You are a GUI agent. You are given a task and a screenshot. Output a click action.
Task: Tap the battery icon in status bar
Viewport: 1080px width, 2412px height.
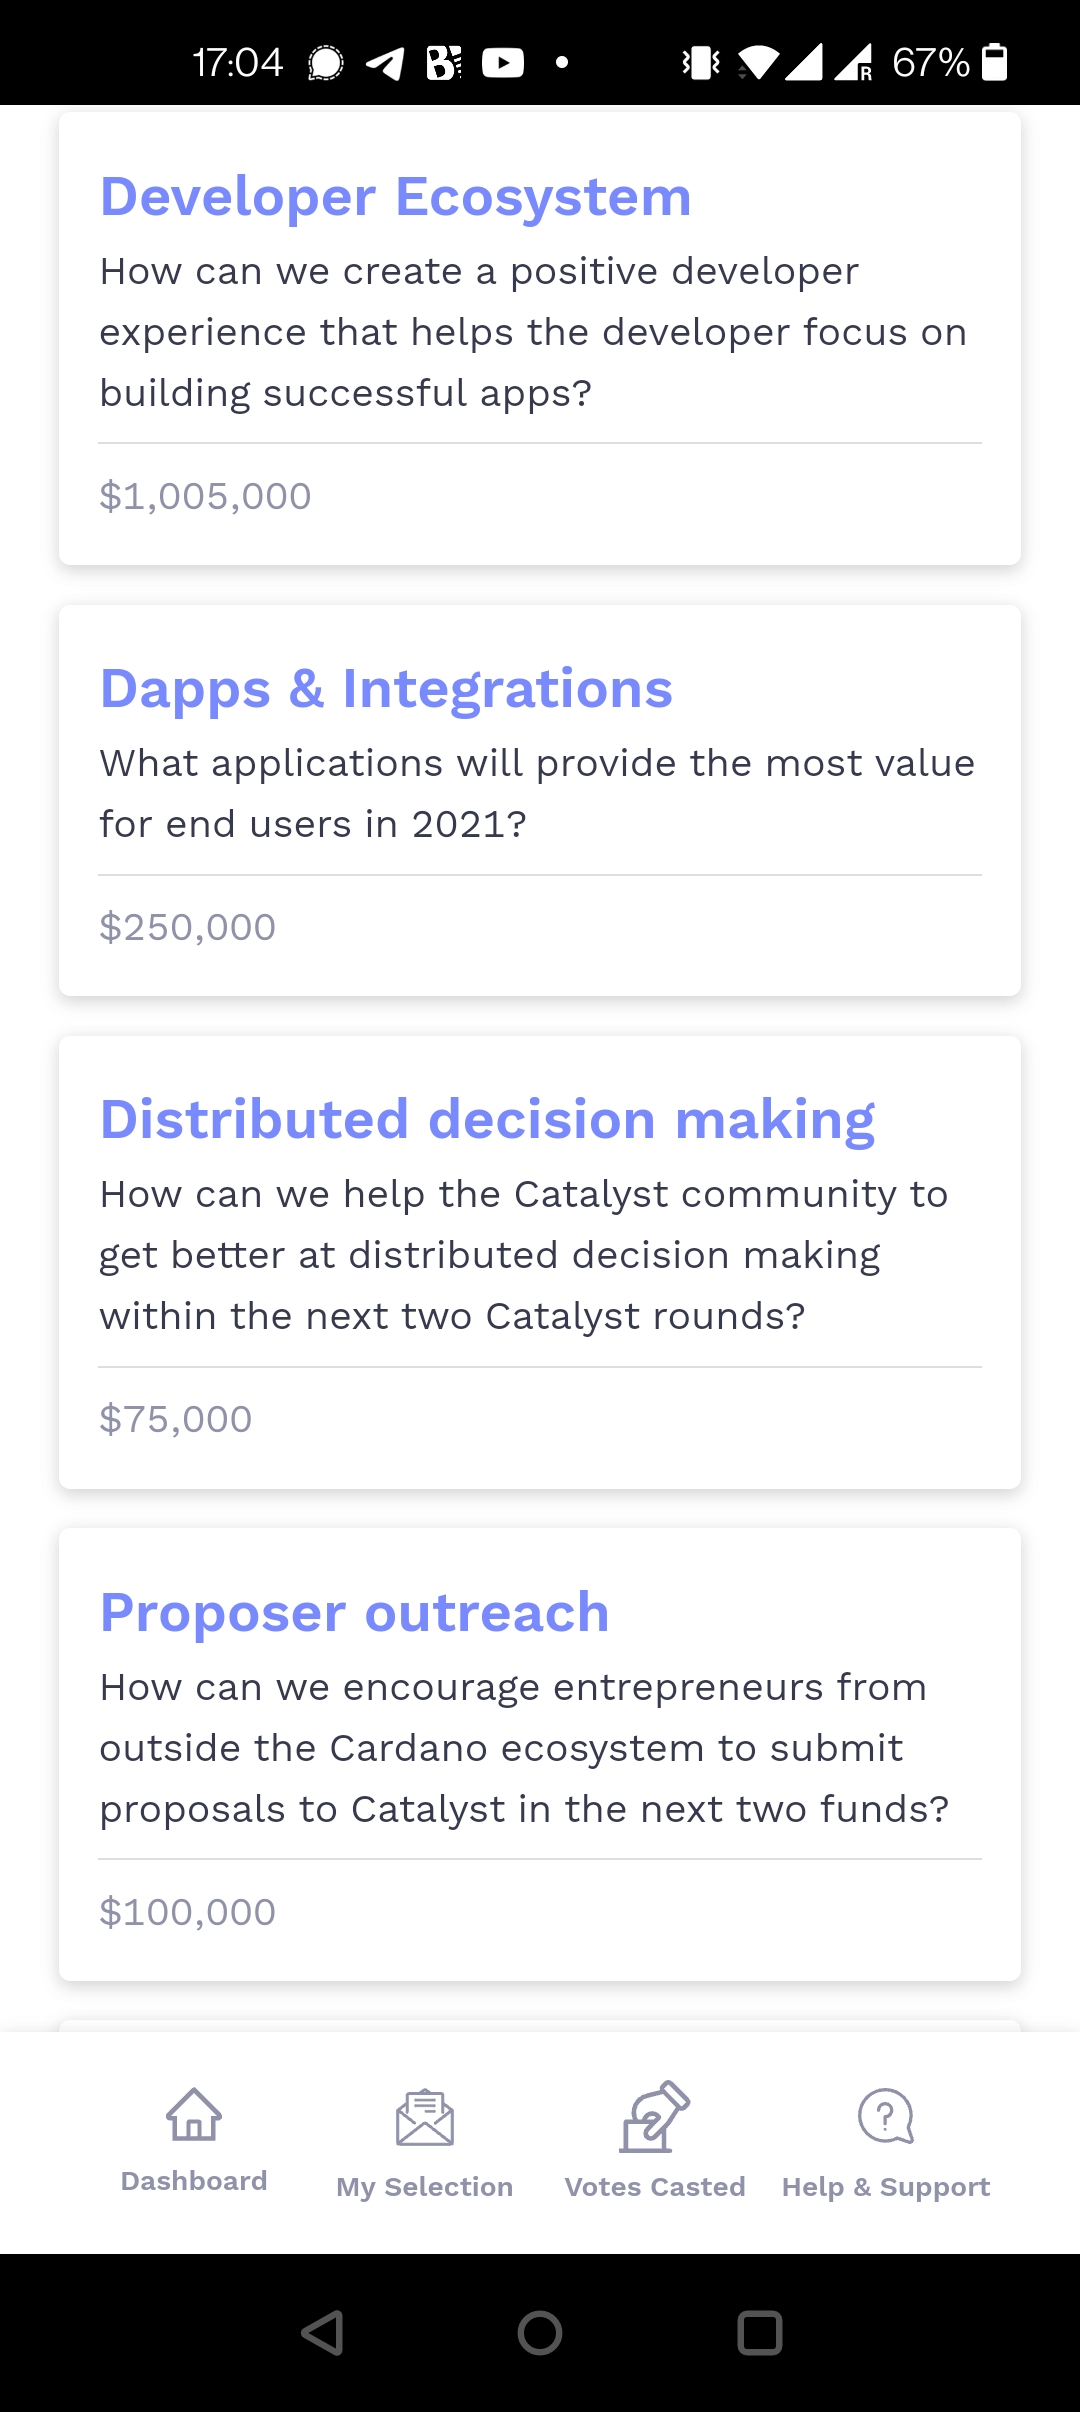994,62
